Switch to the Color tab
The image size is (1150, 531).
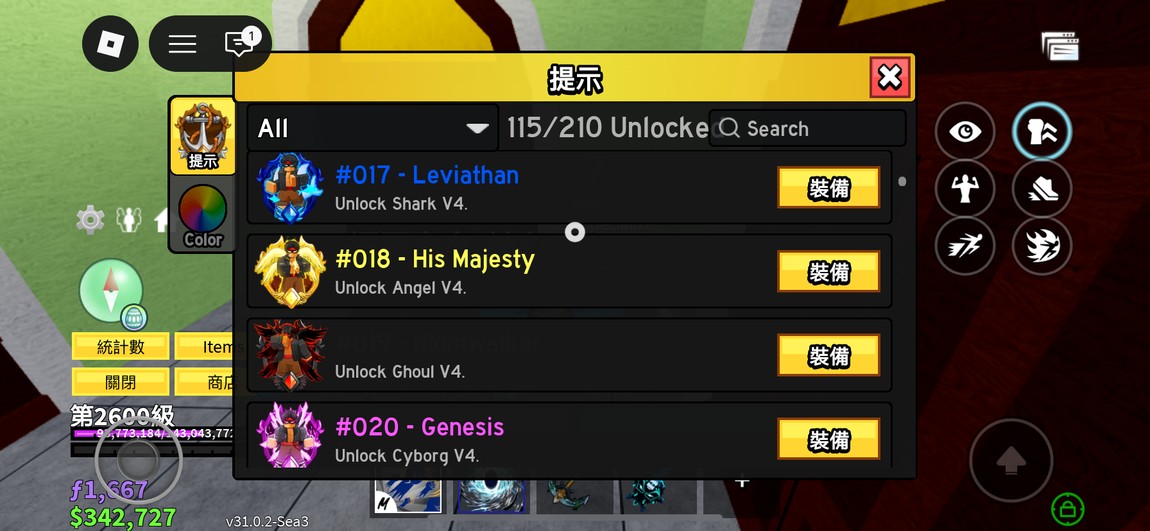(x=203, y=215)
